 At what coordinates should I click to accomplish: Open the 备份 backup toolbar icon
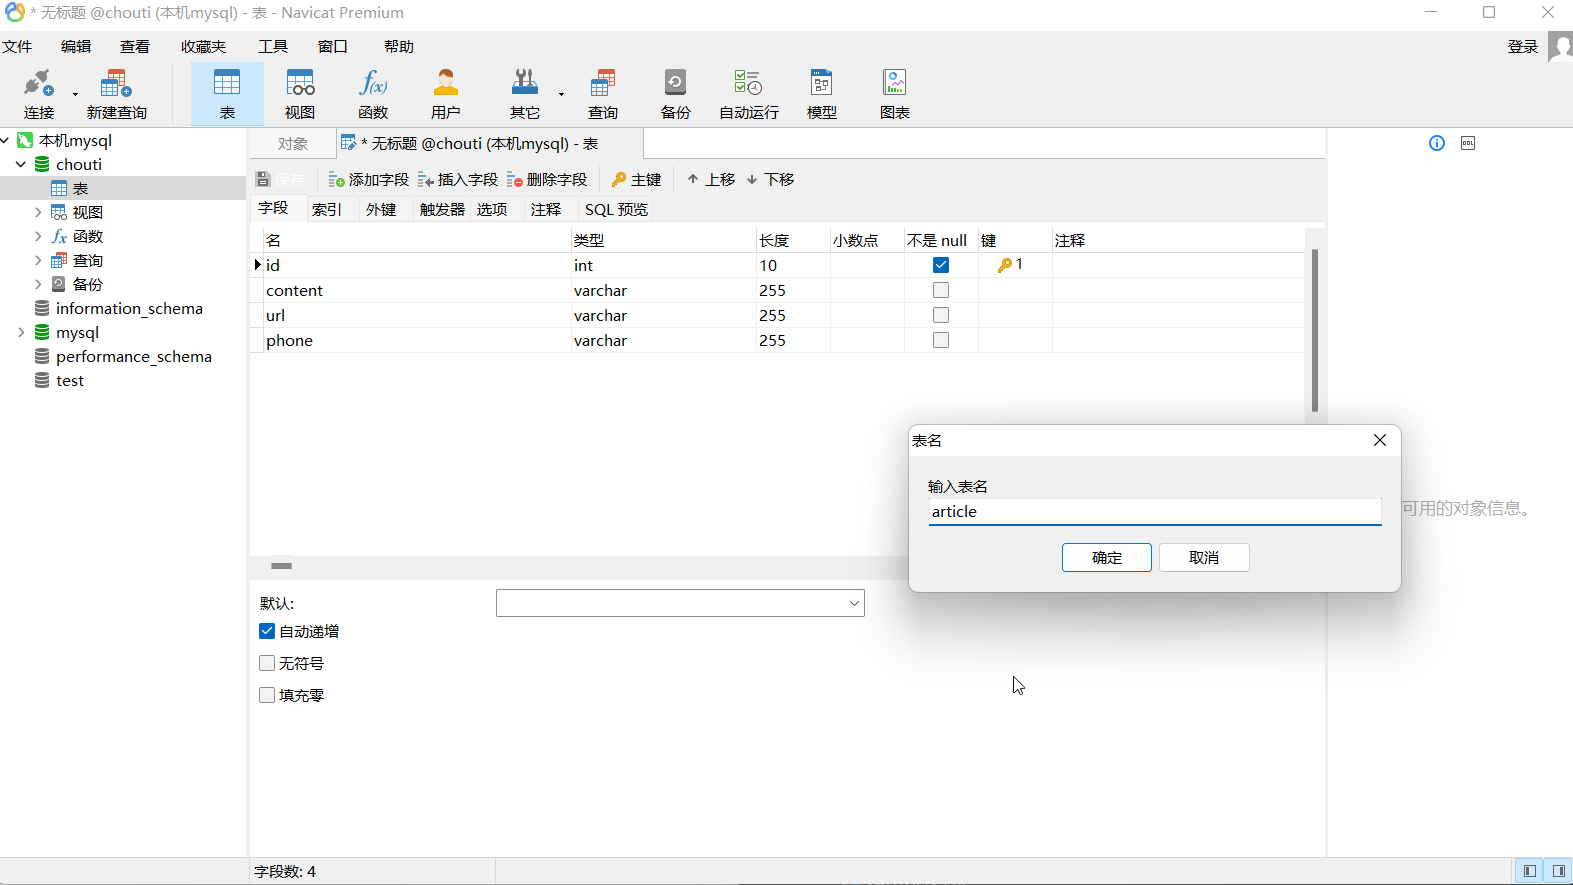click(x=675, y=94)
